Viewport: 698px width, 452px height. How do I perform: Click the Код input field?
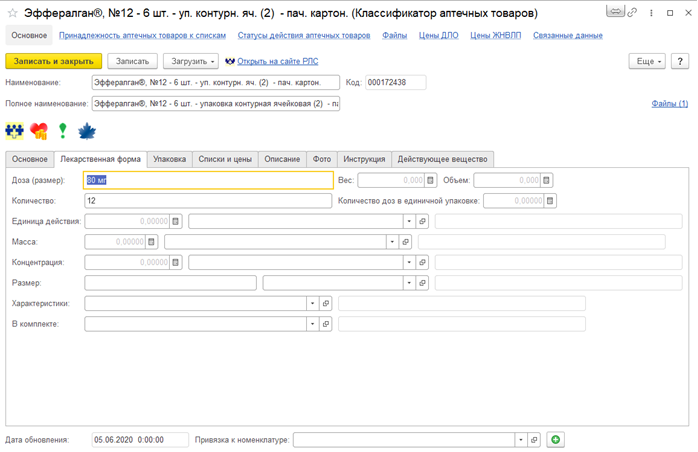coord(396,83)
